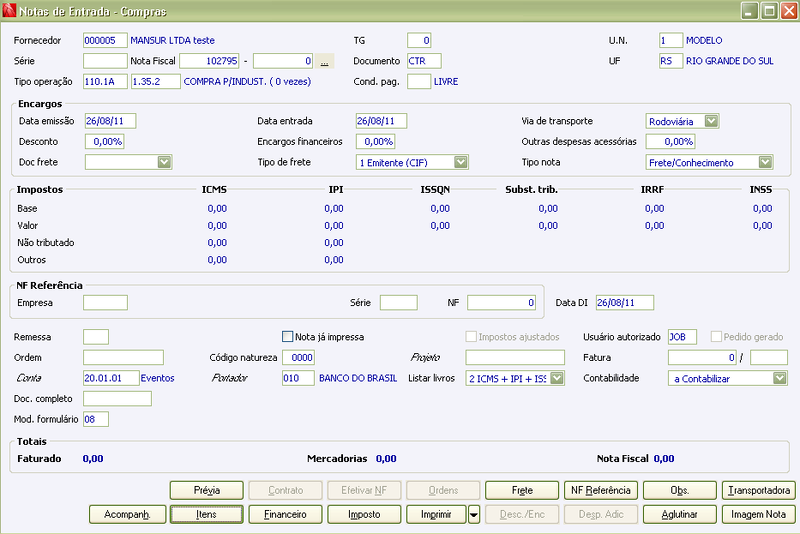
Task: Open the Doc frete dropdown
Action: point(164,162)
